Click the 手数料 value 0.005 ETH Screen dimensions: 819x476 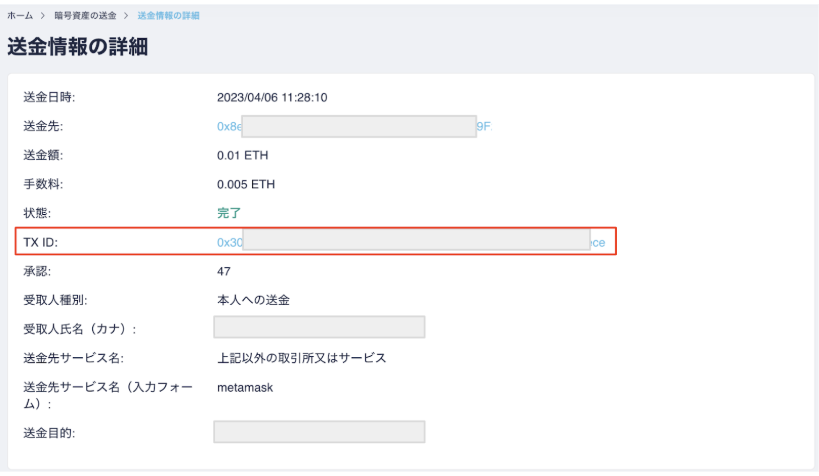pos(246,185)
